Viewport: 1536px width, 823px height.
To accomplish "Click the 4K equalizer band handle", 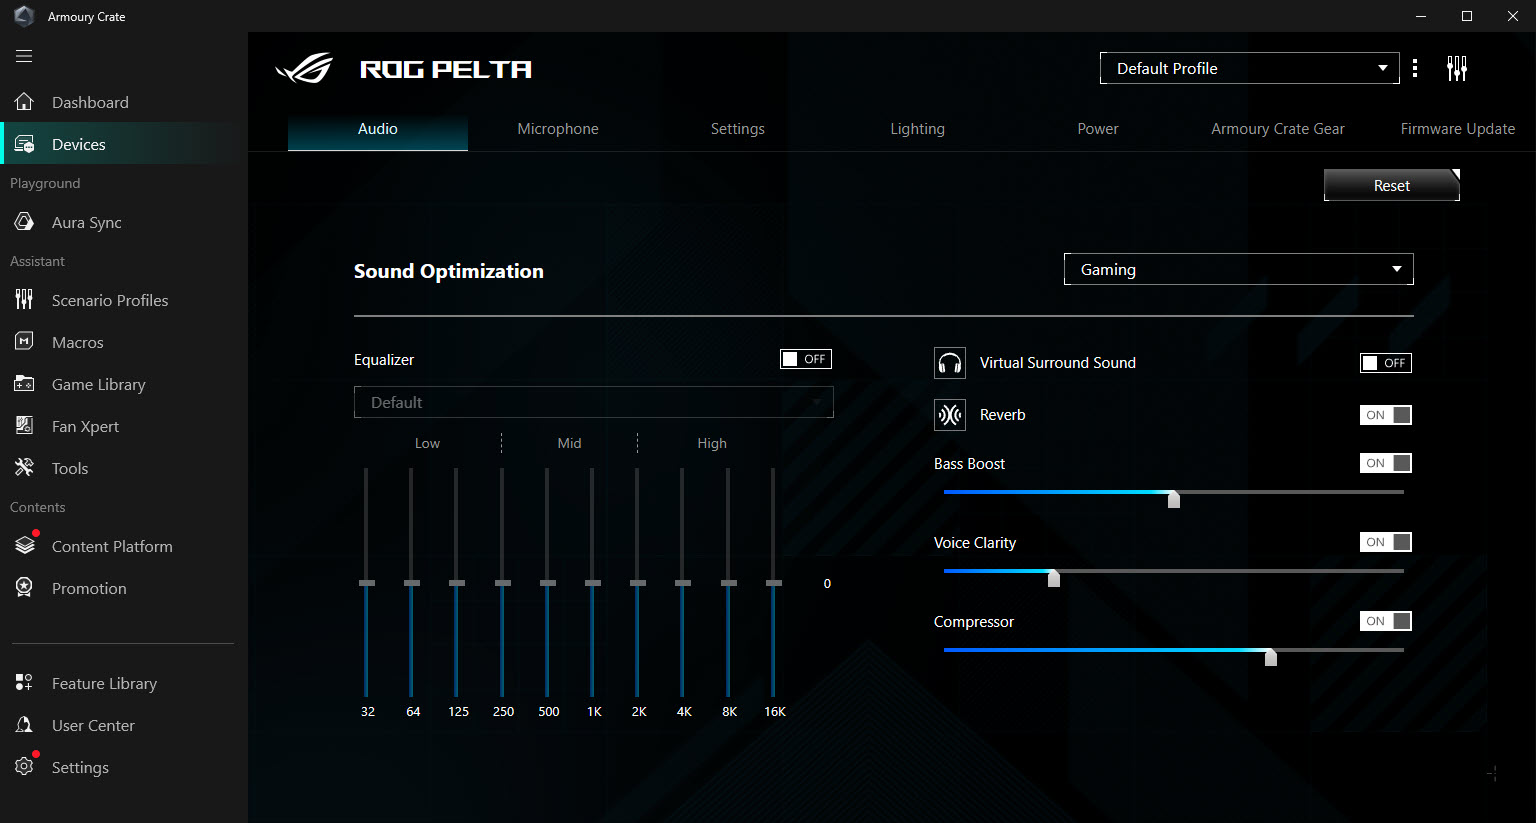I will [683, 583].
